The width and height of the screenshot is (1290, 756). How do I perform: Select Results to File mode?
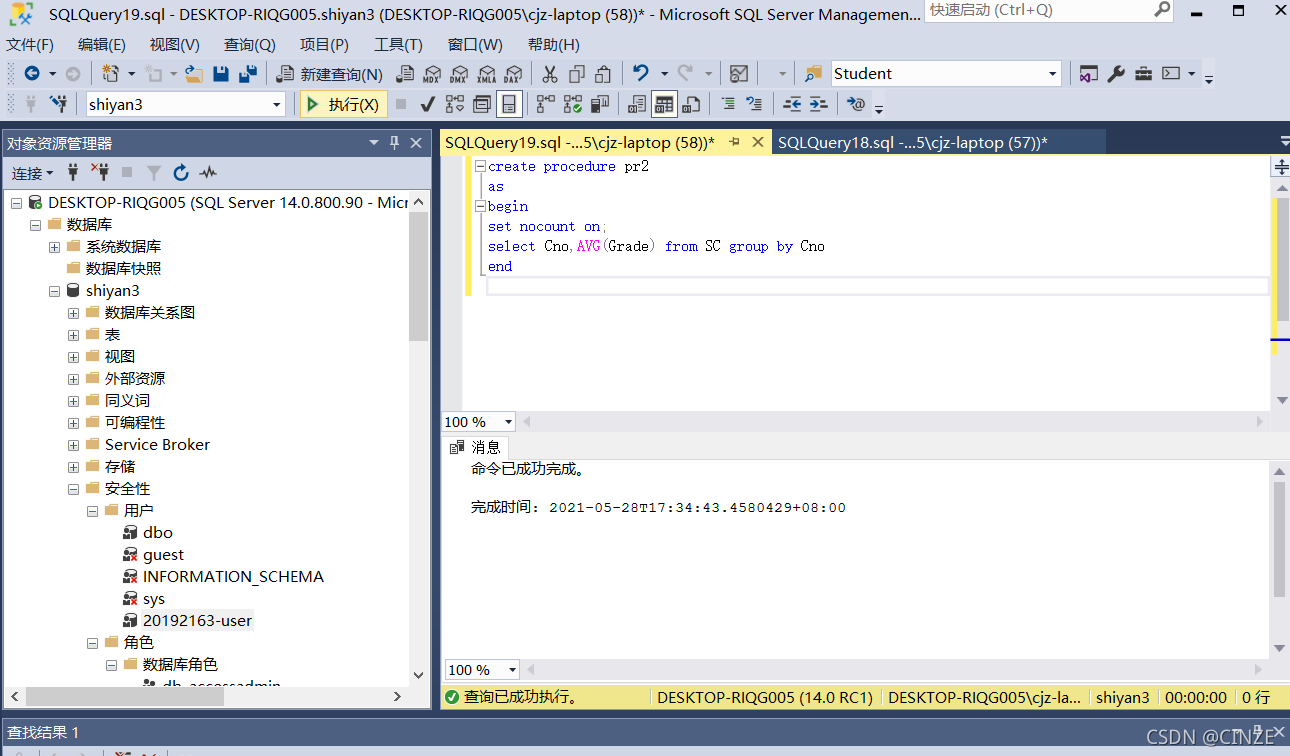(690, 104)
